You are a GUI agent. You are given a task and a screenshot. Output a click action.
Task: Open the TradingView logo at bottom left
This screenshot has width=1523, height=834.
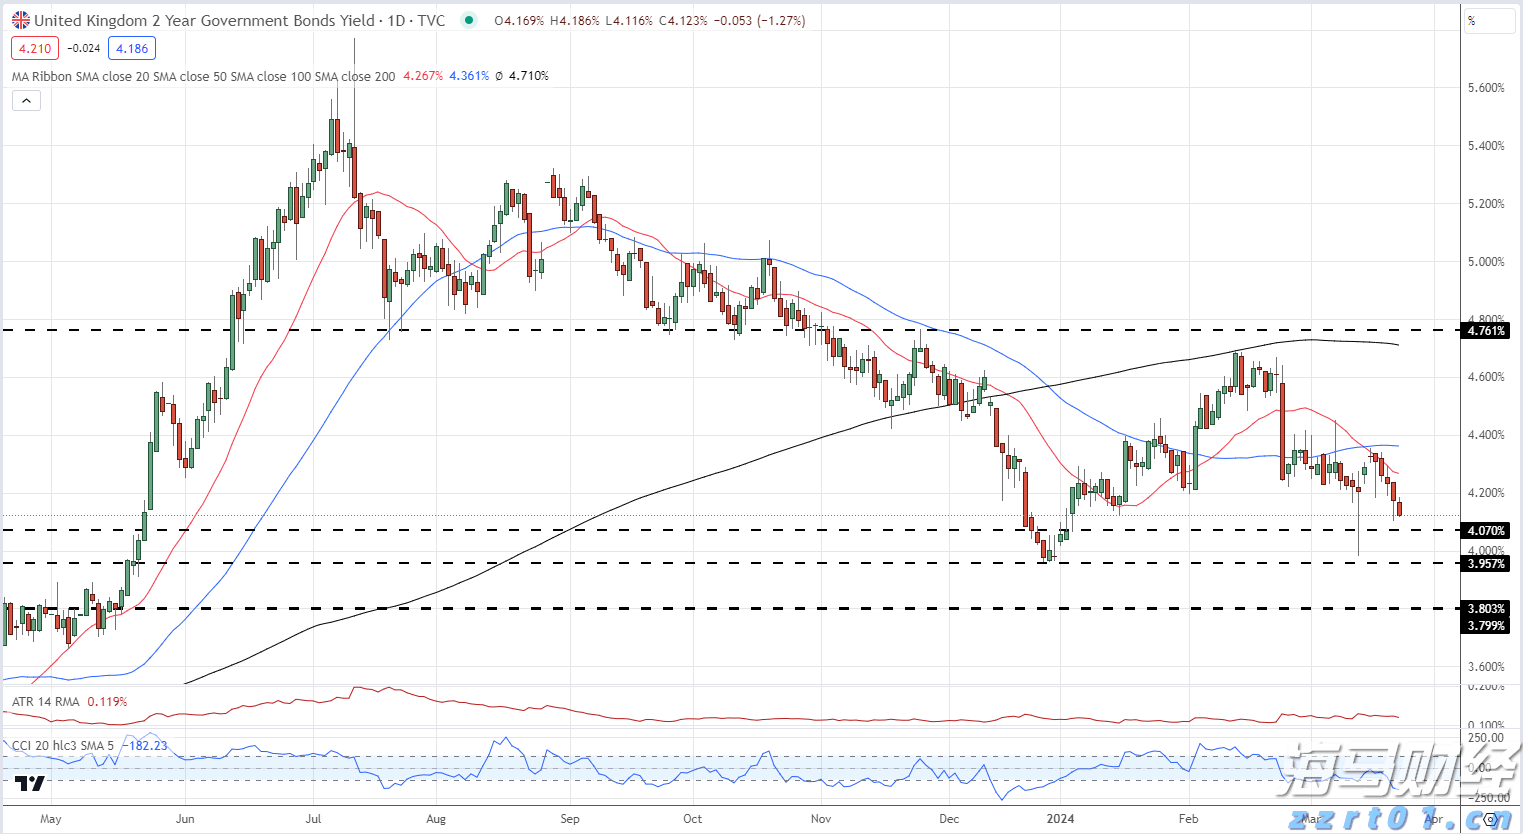coord(32,783)
